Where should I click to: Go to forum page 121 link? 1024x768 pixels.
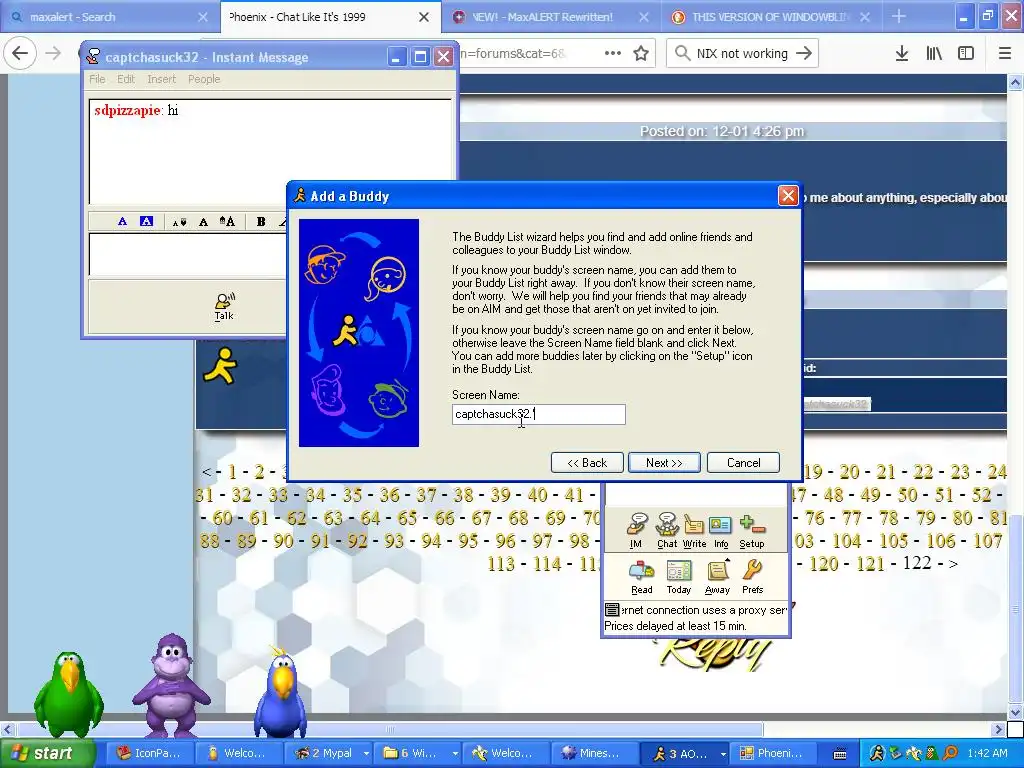click(870, 564)
